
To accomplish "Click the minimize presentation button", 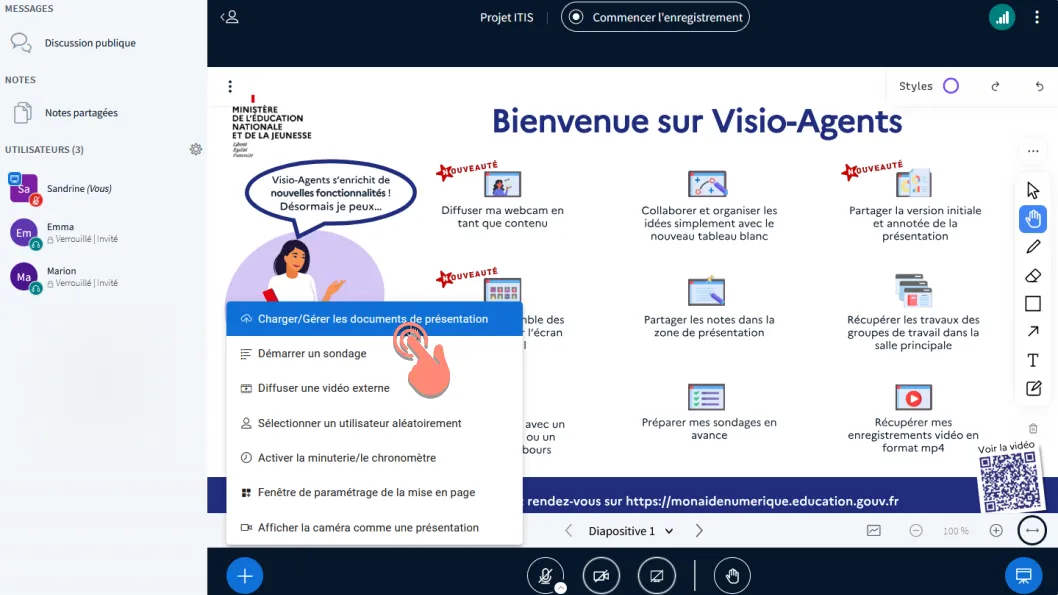I will 1024,575.
